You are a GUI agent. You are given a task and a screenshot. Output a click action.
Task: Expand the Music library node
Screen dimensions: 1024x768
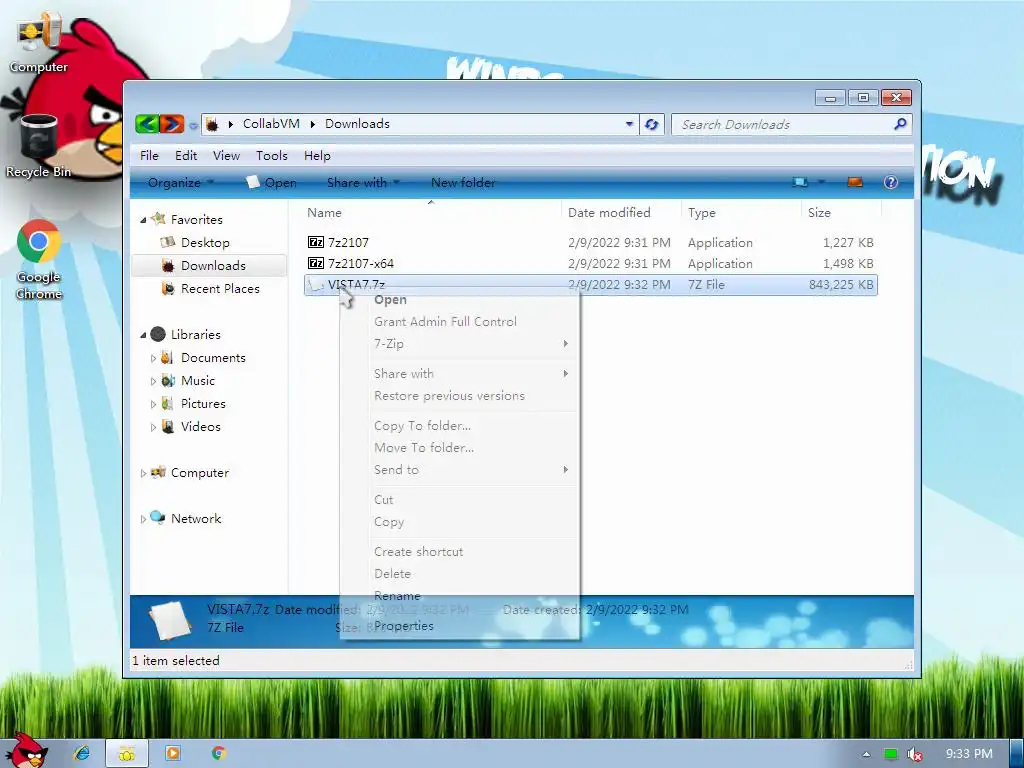click(153, 381)
